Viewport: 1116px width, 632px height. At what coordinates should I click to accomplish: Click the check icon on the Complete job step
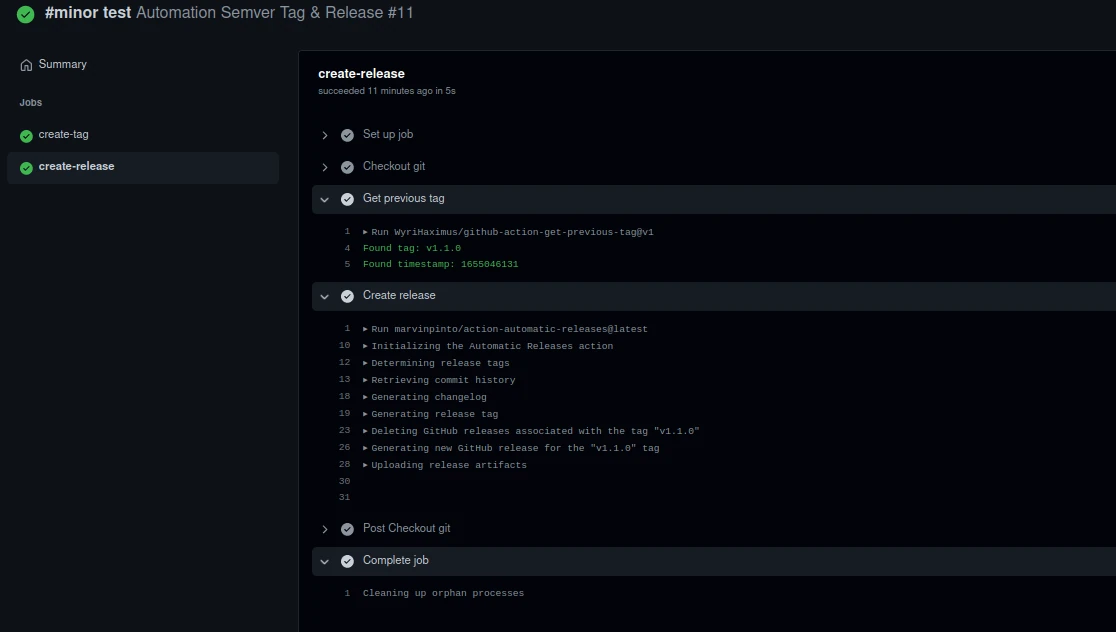click(347, 560)
